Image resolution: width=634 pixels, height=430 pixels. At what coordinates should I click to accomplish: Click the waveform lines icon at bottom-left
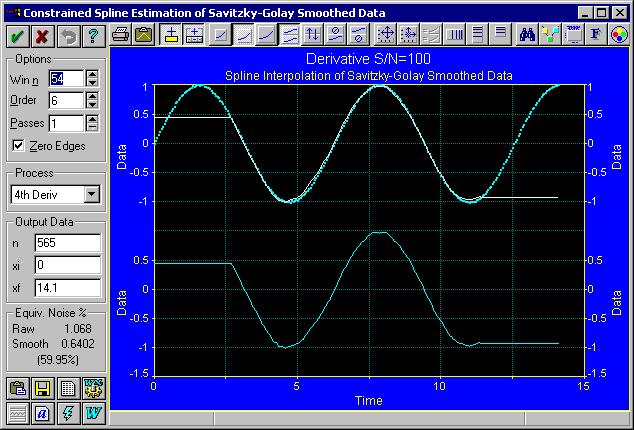coord(18,413)
